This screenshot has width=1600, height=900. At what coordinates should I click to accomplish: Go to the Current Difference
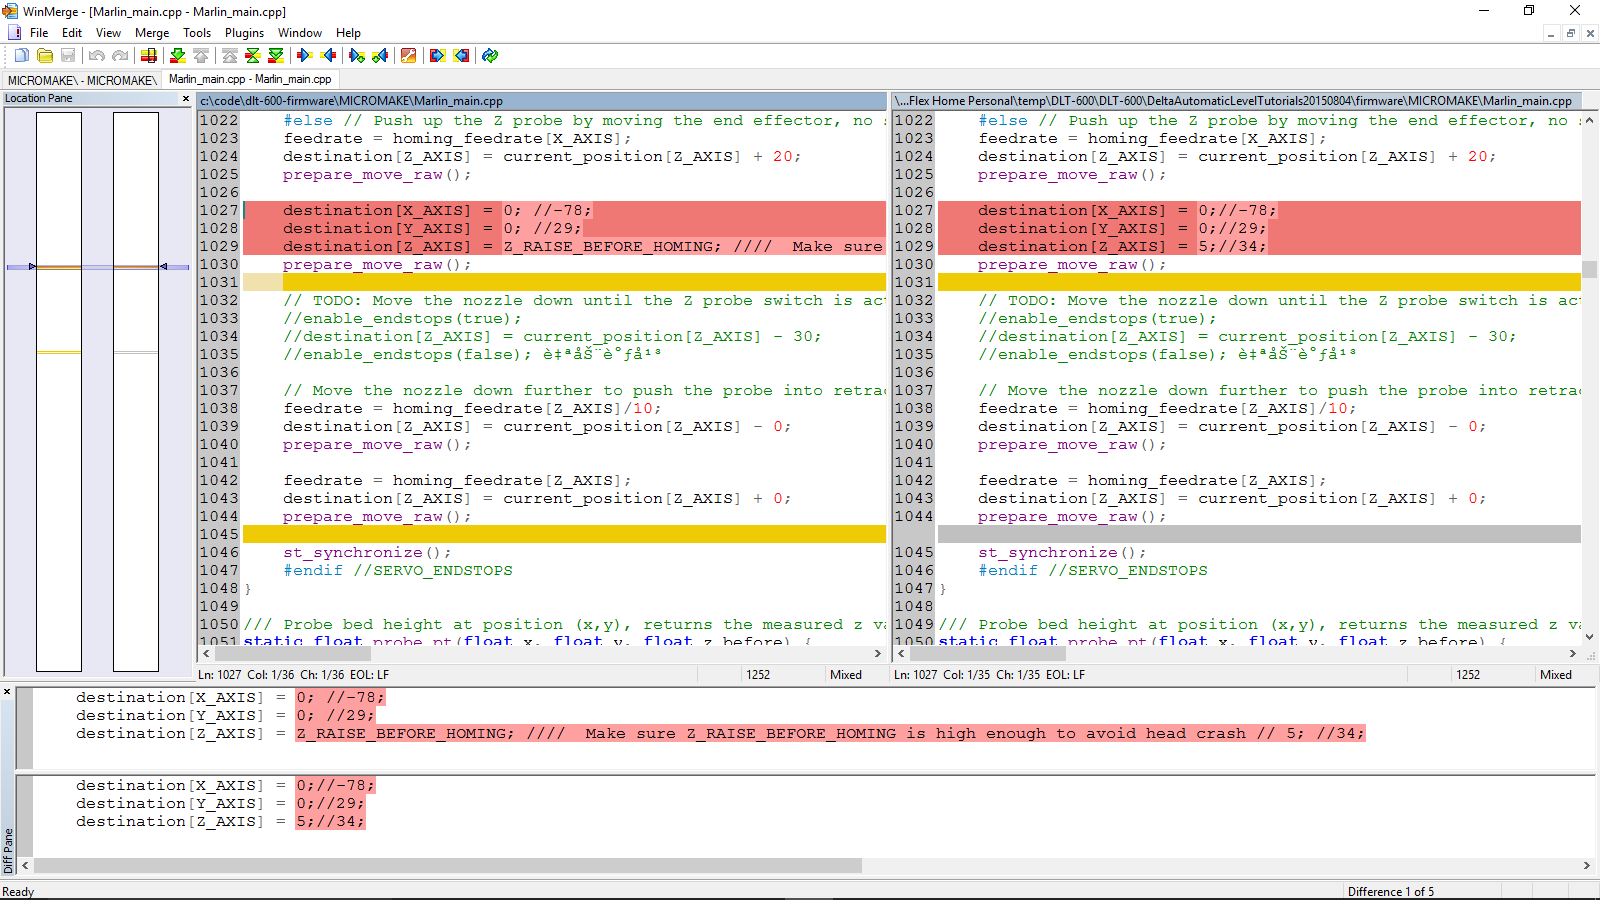point(253,56)
